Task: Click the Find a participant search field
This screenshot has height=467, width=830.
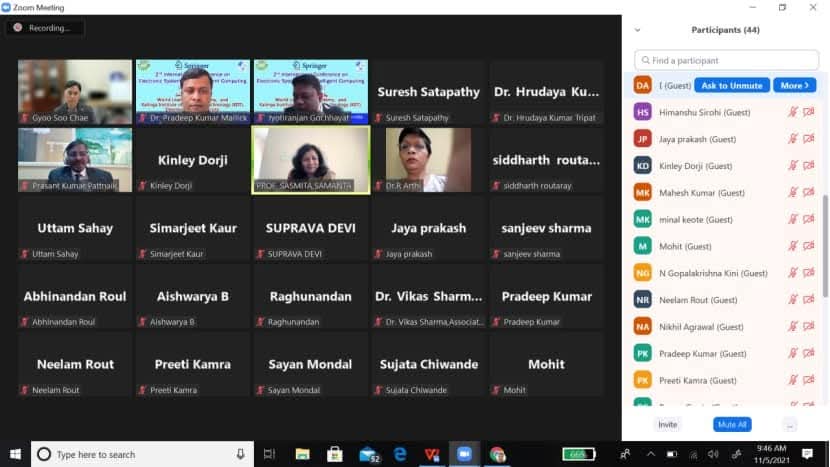Action: pos(726,61)
